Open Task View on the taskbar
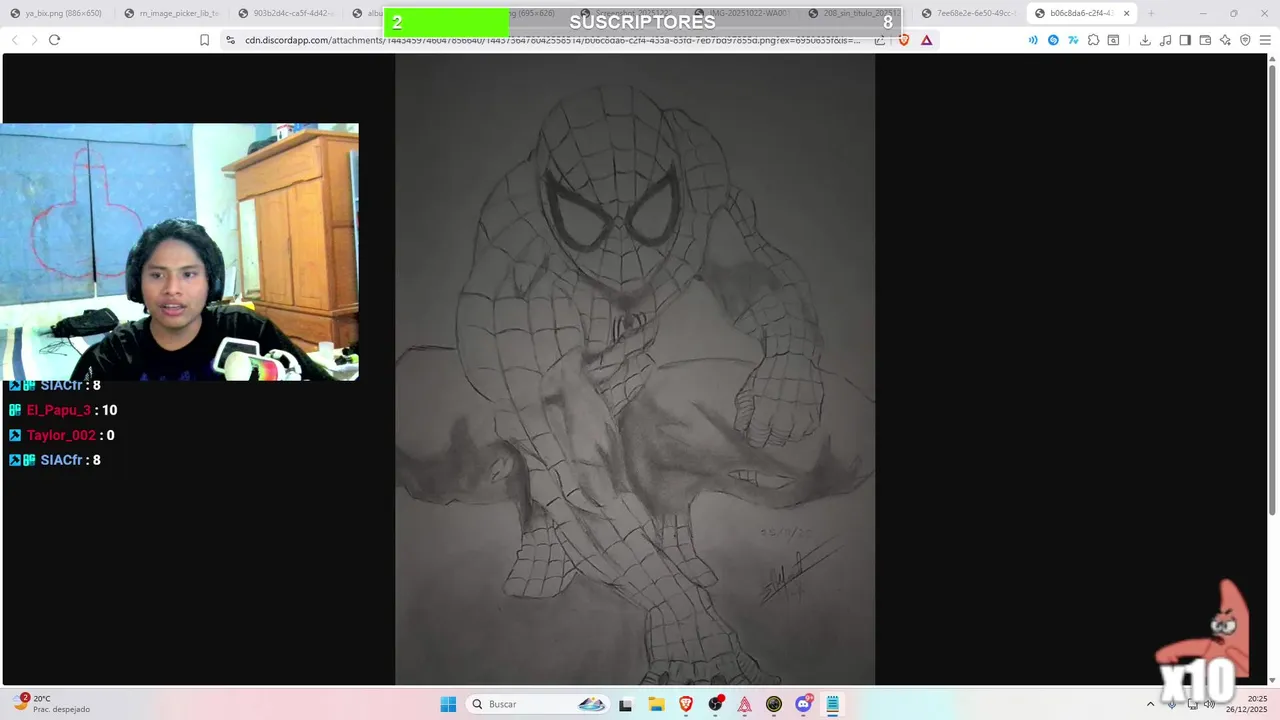The width and height of the screenshot is (1280, 720). click(626, 704)
